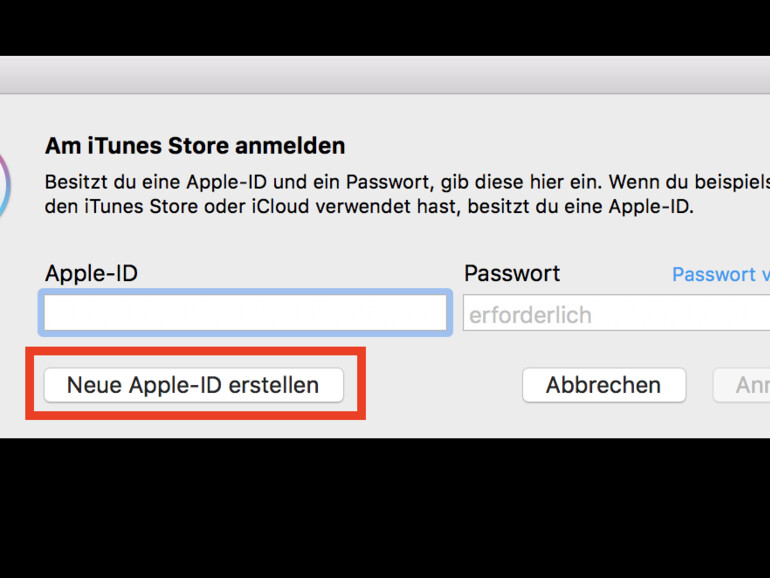
Task: Open the blue Passwort link
Action: (720, 274)
